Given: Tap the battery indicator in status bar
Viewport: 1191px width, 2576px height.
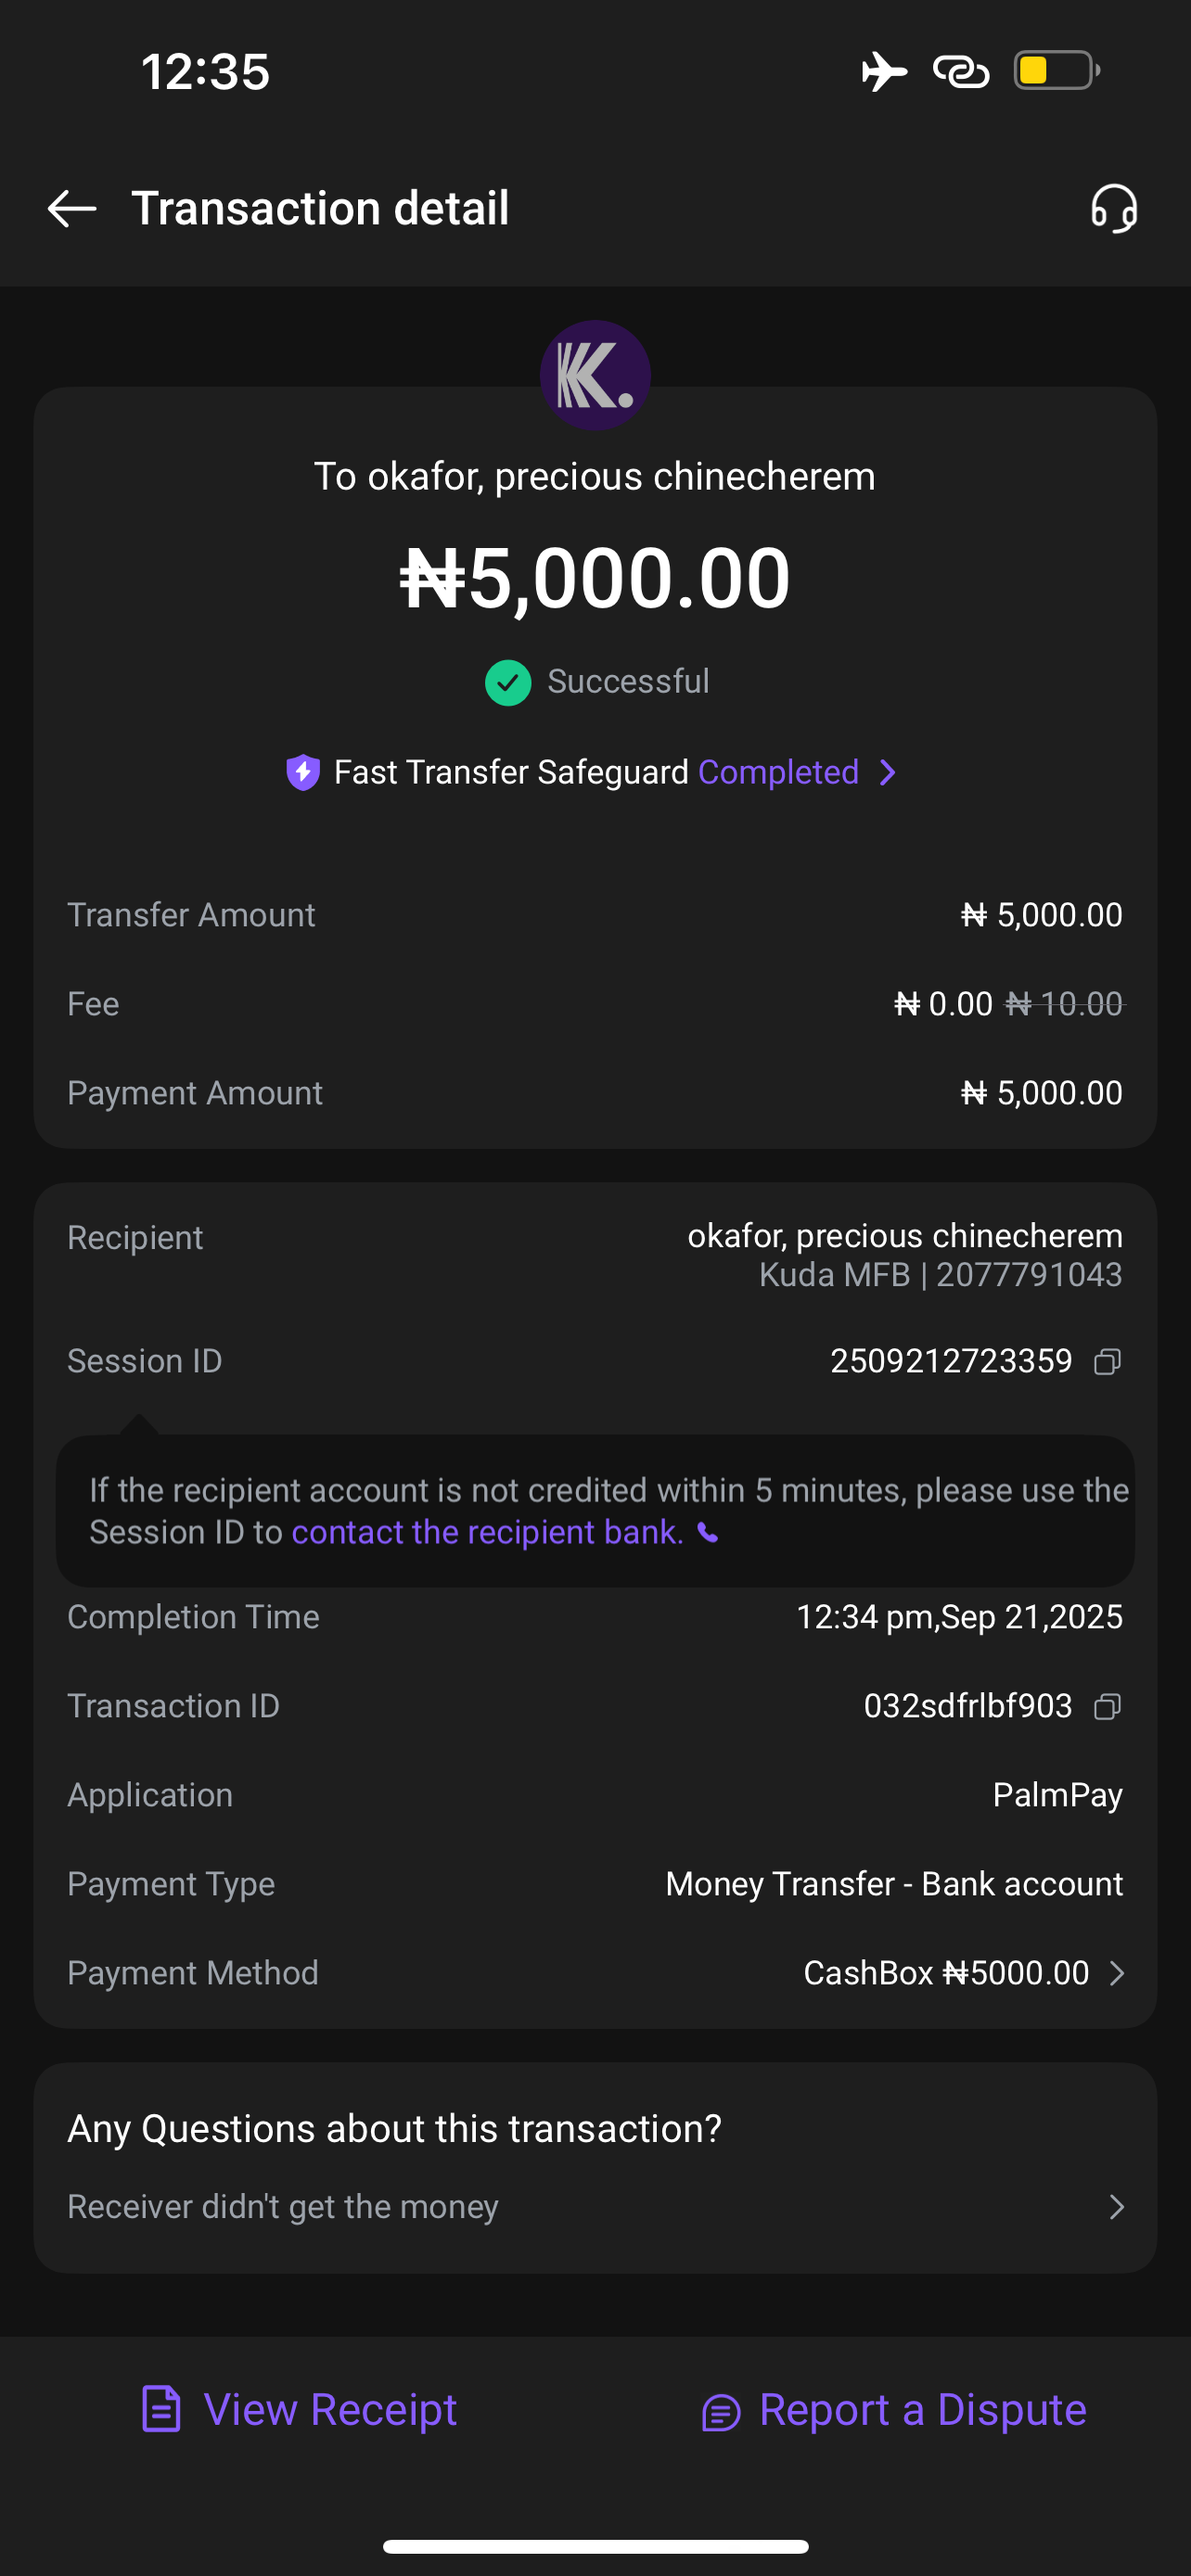Looking at the screenshot, I should coord(1056,71).
